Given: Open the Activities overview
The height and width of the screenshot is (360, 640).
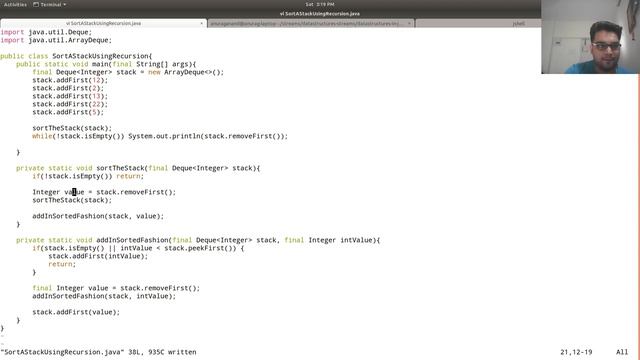Looking at the screenshot, I should [15, 4].
